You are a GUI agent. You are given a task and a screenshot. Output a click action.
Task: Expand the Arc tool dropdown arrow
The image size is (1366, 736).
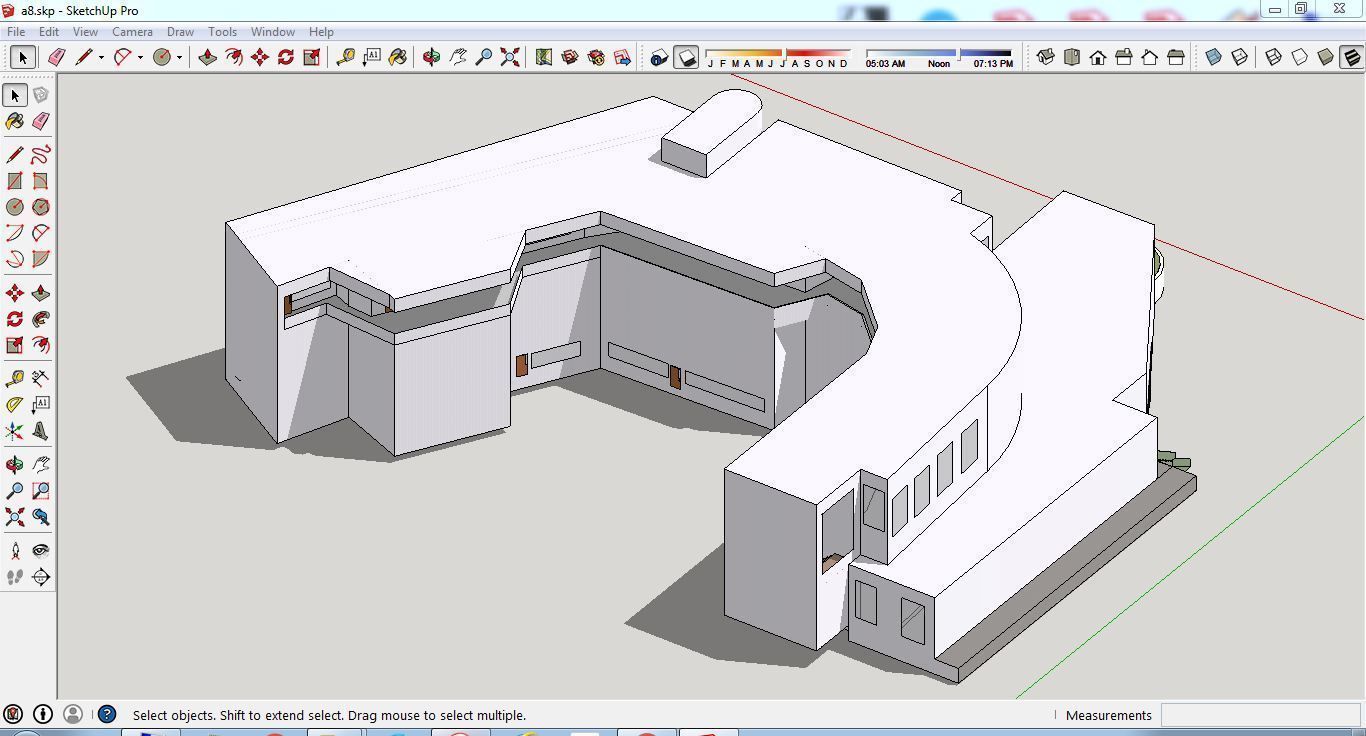pyautogui.click(x=140, y=57)
